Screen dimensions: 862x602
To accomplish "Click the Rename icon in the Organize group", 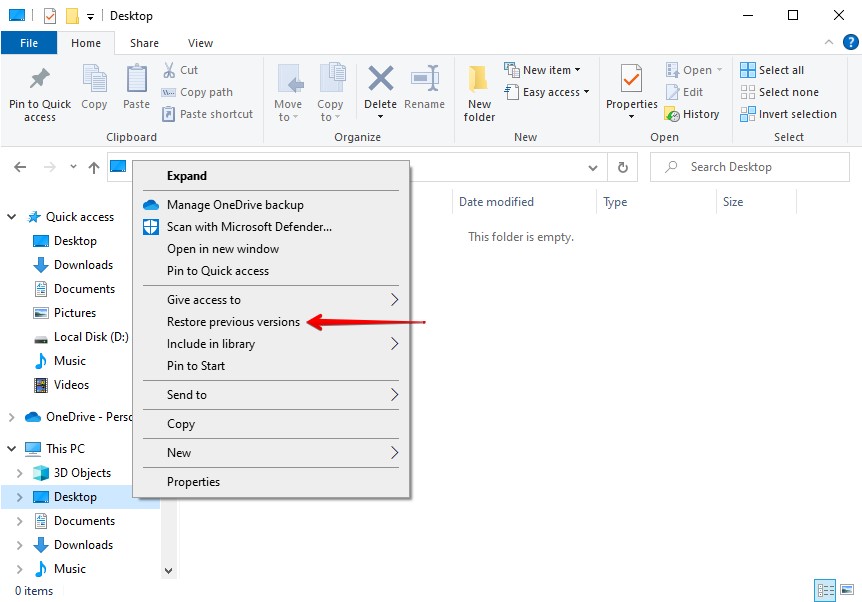I will (x=425, y=88).
